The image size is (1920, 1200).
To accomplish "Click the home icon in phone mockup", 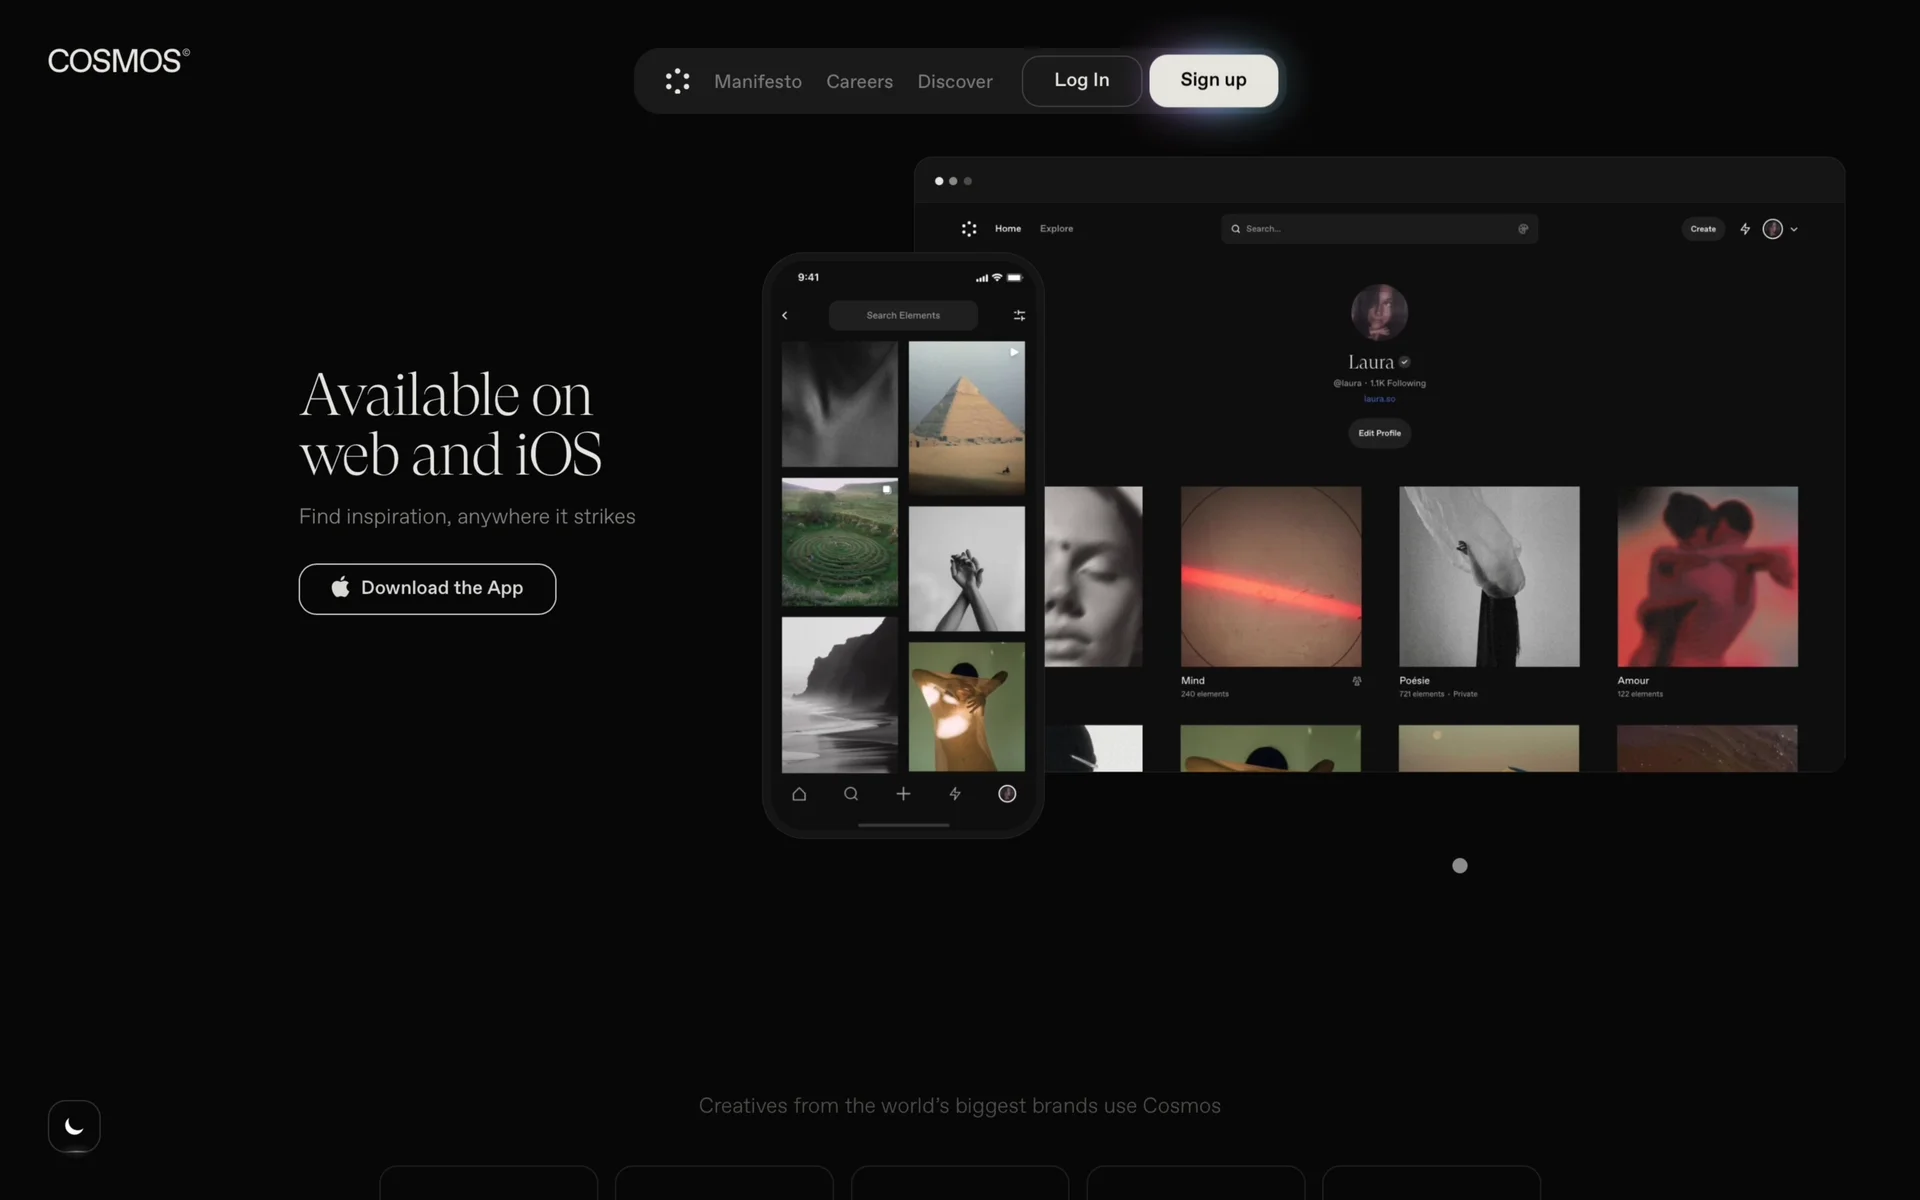I will tap(799, 794).
